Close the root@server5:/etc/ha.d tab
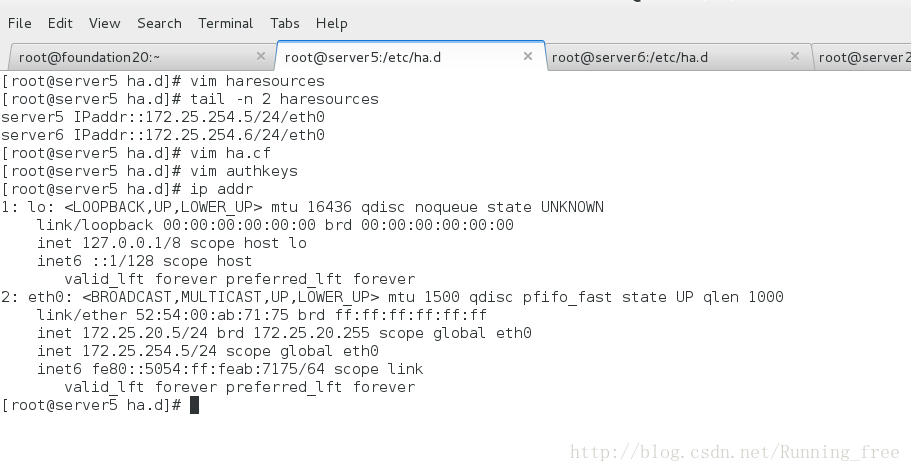The height and width of the screenshot is (472, 911). 528,57
